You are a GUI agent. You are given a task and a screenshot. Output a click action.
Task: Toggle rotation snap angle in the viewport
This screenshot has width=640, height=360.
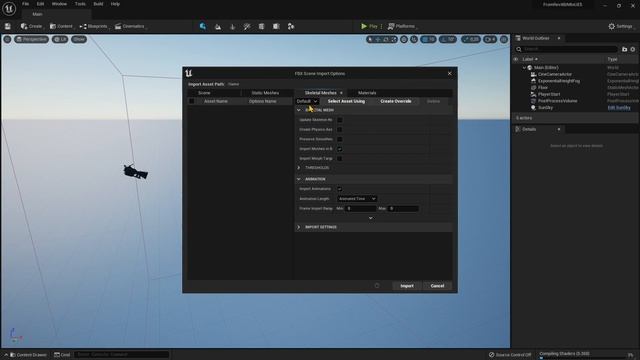coord(448,39)
